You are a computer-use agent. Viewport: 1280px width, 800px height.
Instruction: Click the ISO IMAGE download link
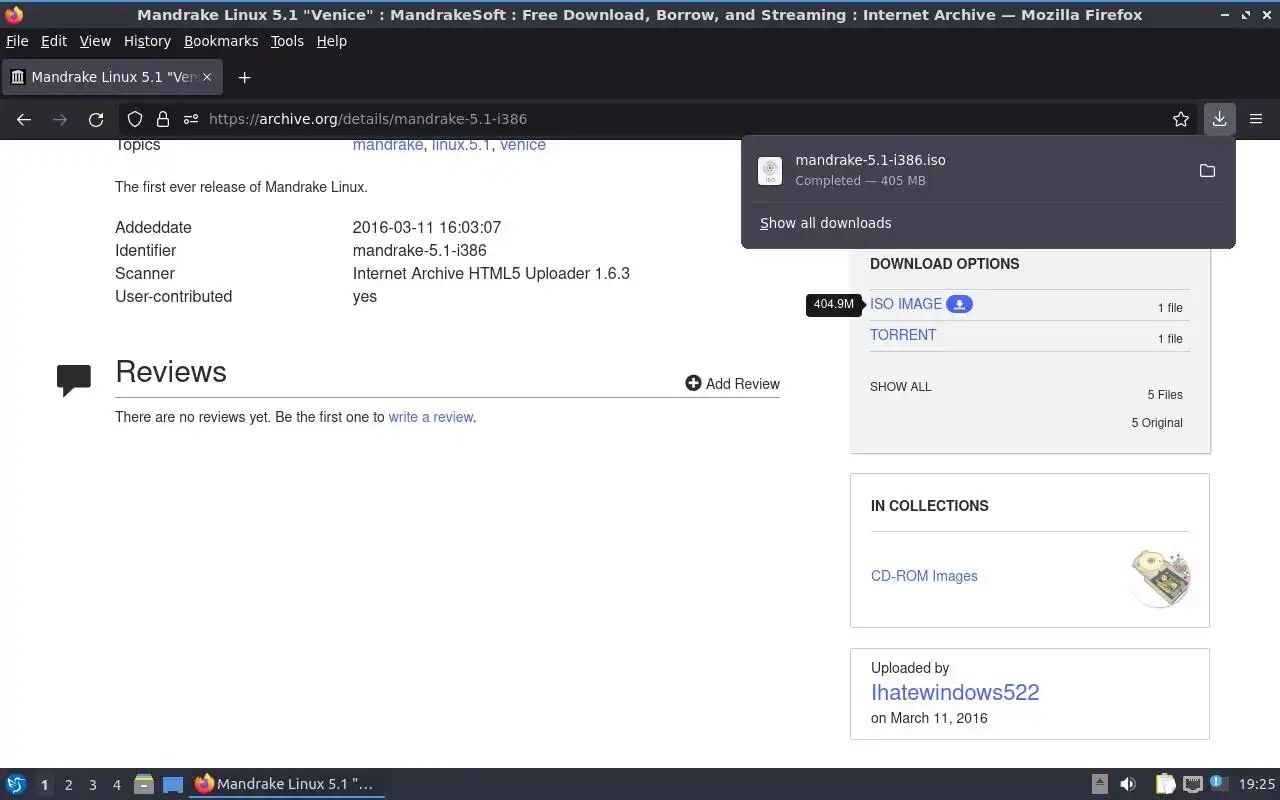(x=906, y=304)
